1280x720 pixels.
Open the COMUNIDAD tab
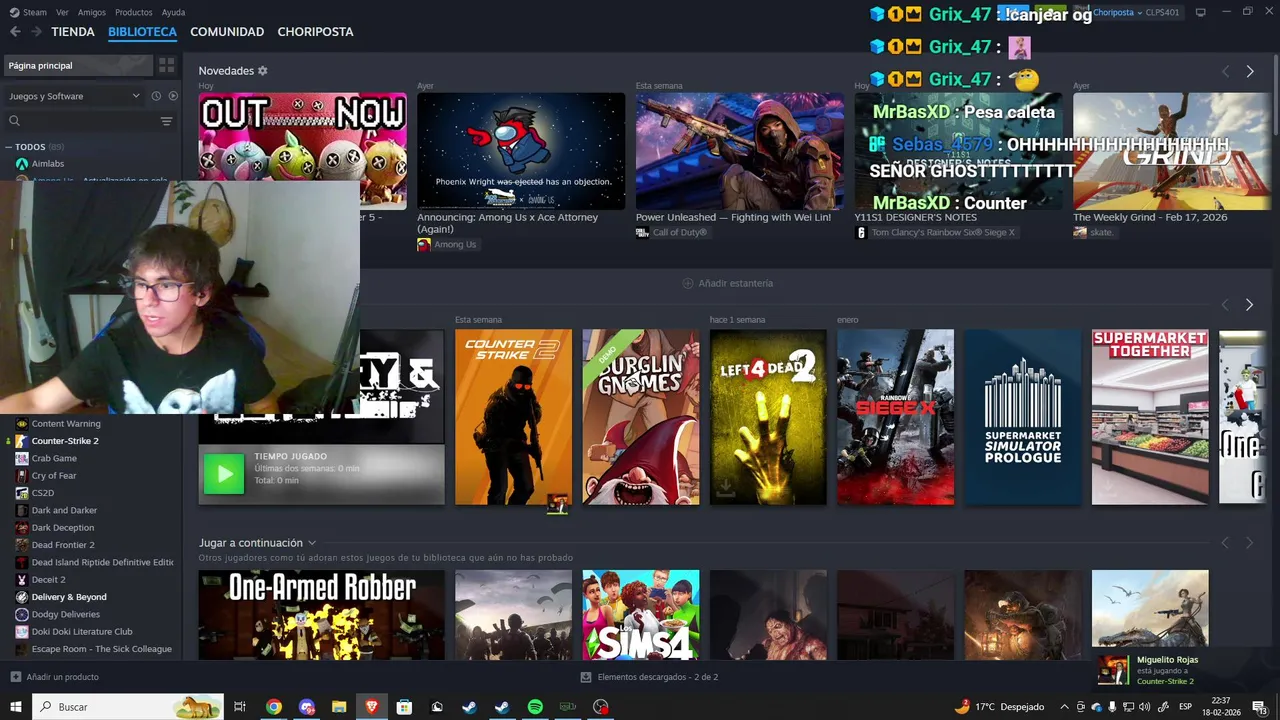click(227, 32)
